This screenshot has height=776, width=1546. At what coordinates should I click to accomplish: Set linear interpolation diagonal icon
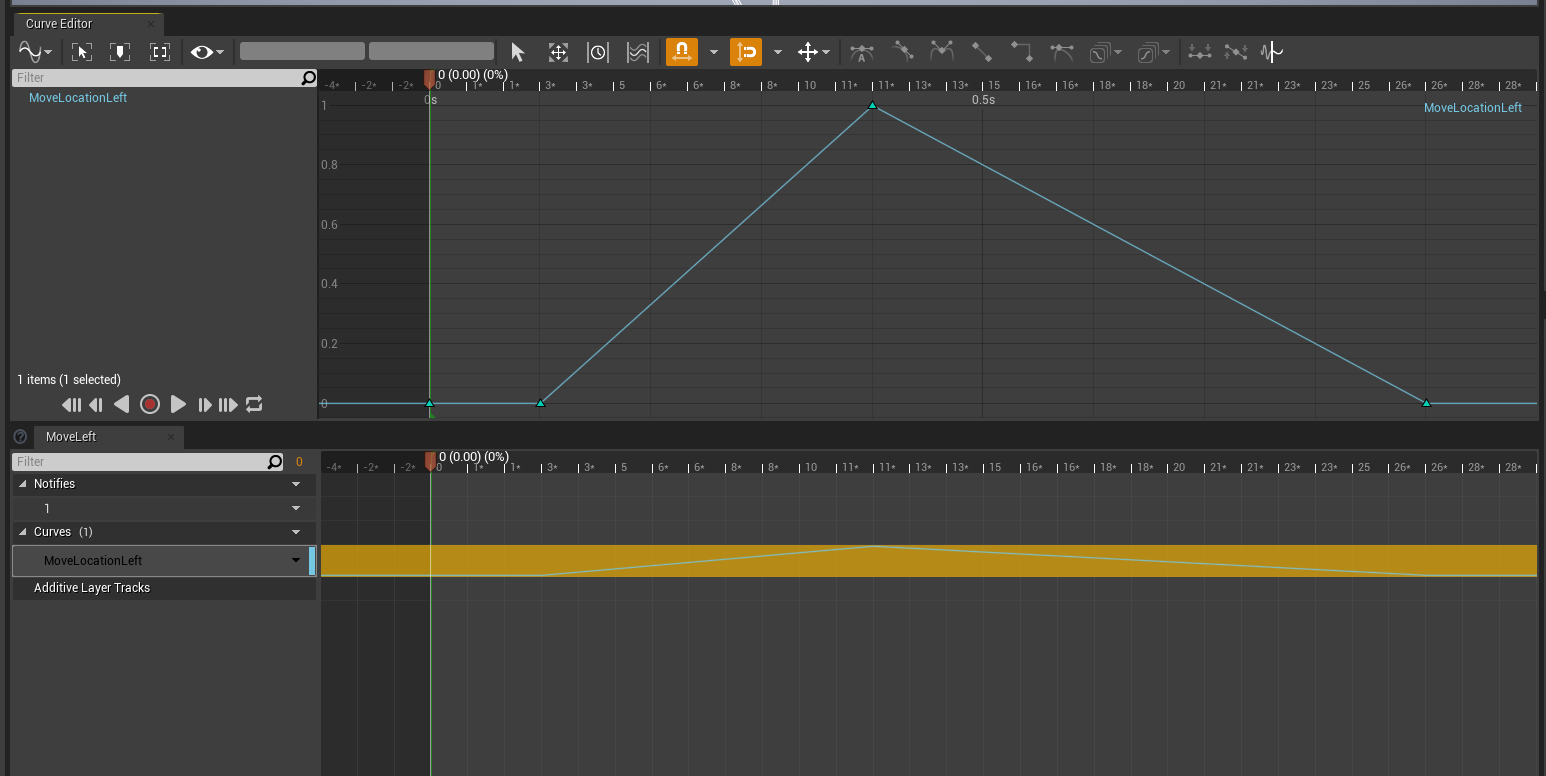coord(982,51)
